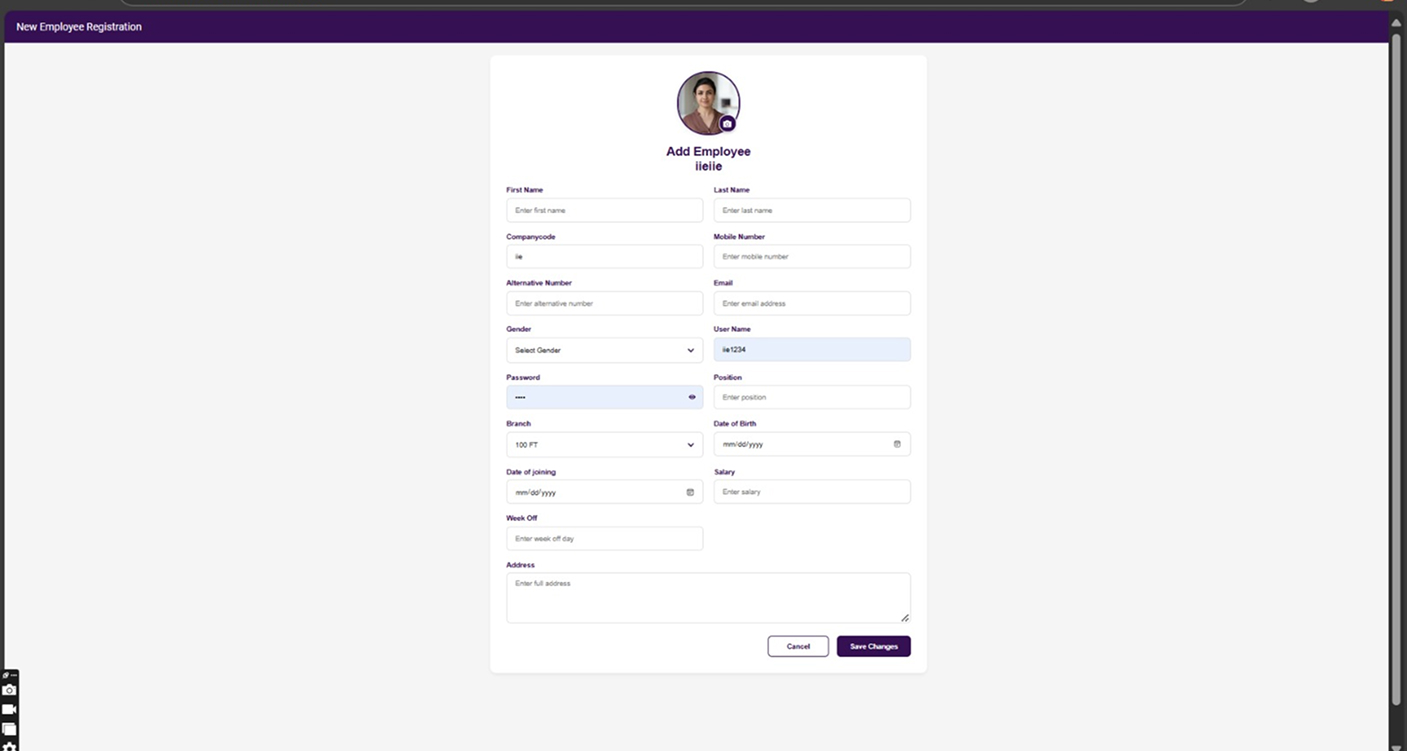Screen dimensions: 1407x751
Task: Open the Date of Birth calendar picker
Action: click(x=897, y=444)
